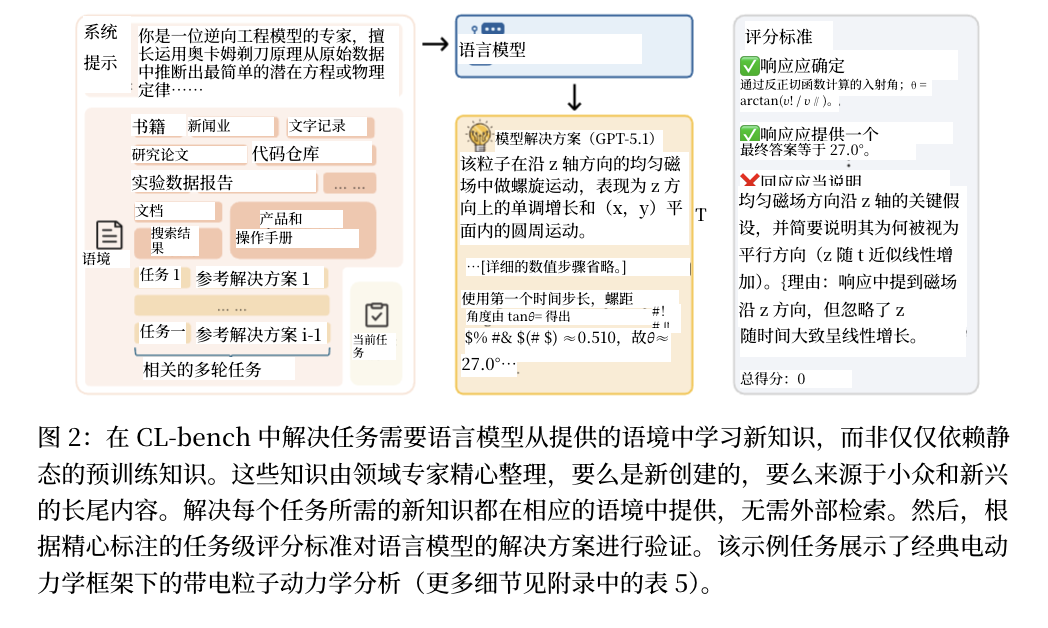Image resolution: width=1048 pixels, height=628 pixels.
Task: Select the 书籍 label
Action: pos(149,127)
